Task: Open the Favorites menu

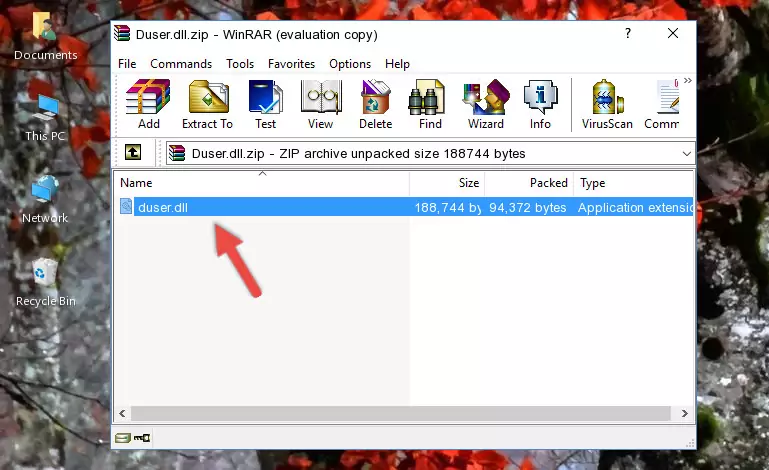Action: click(x=291, y=64)
